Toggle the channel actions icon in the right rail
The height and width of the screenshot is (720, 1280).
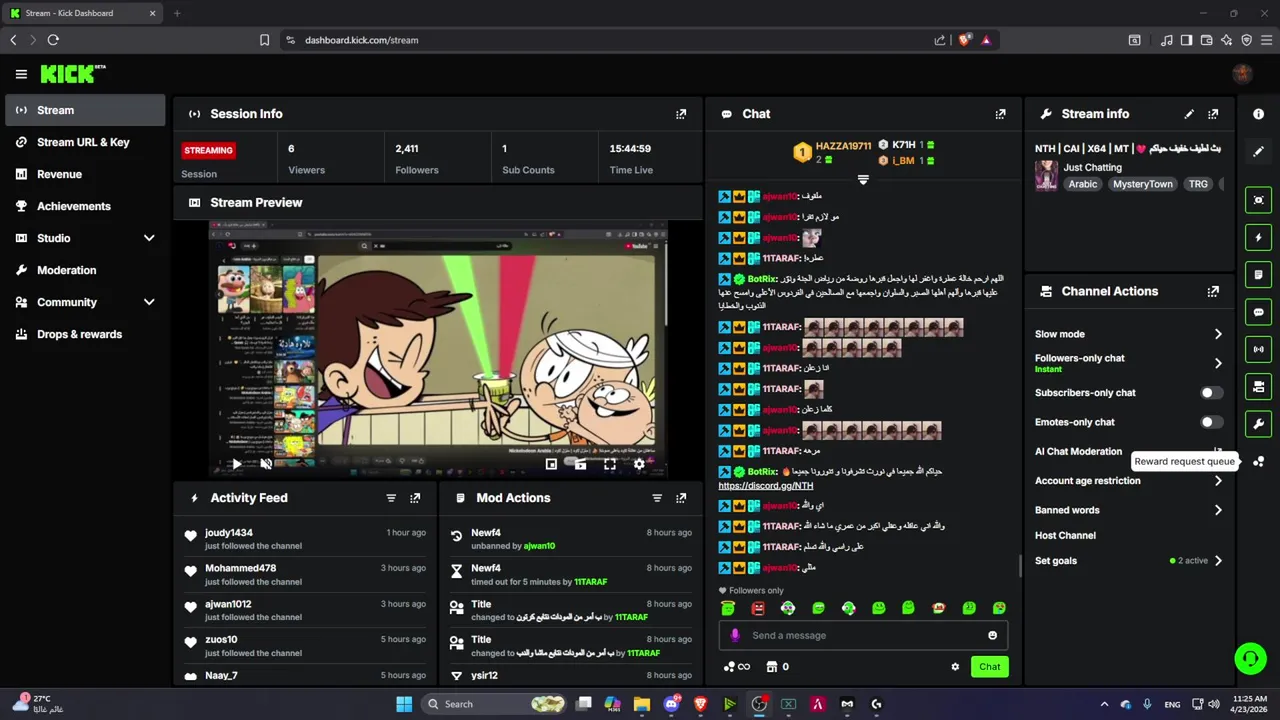(x=1258, y=386)
